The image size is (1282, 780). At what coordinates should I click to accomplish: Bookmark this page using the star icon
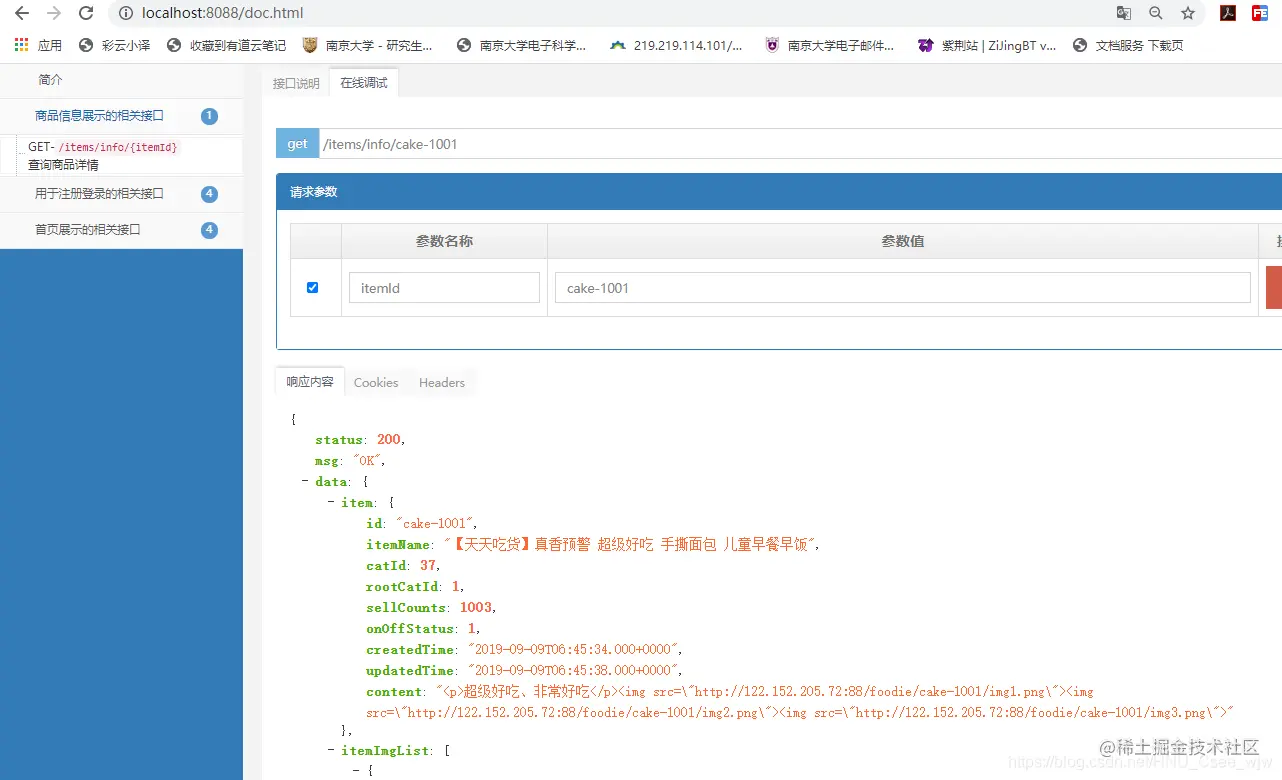[x=1185, y=13]
